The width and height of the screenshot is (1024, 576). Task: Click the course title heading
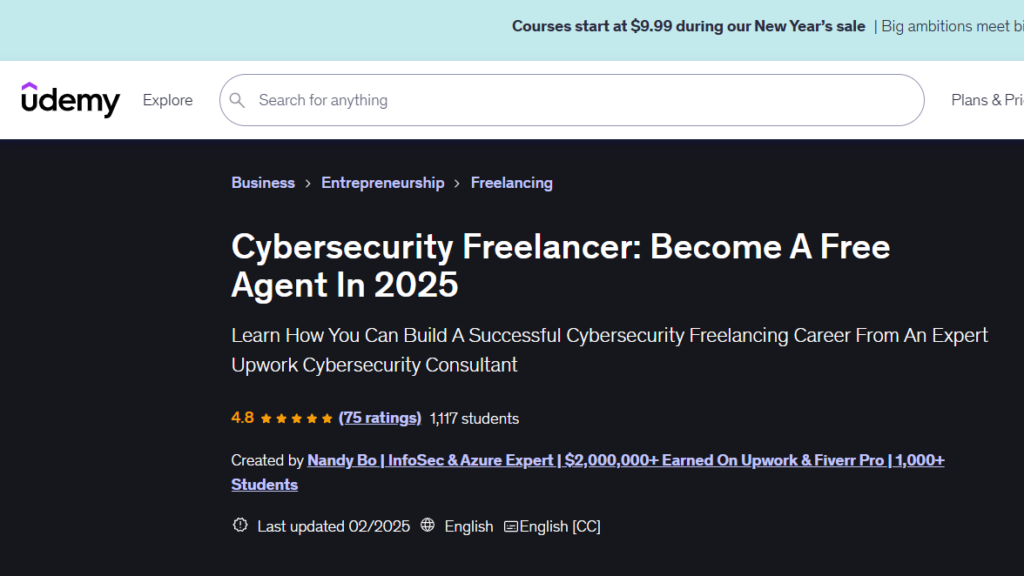560,265
